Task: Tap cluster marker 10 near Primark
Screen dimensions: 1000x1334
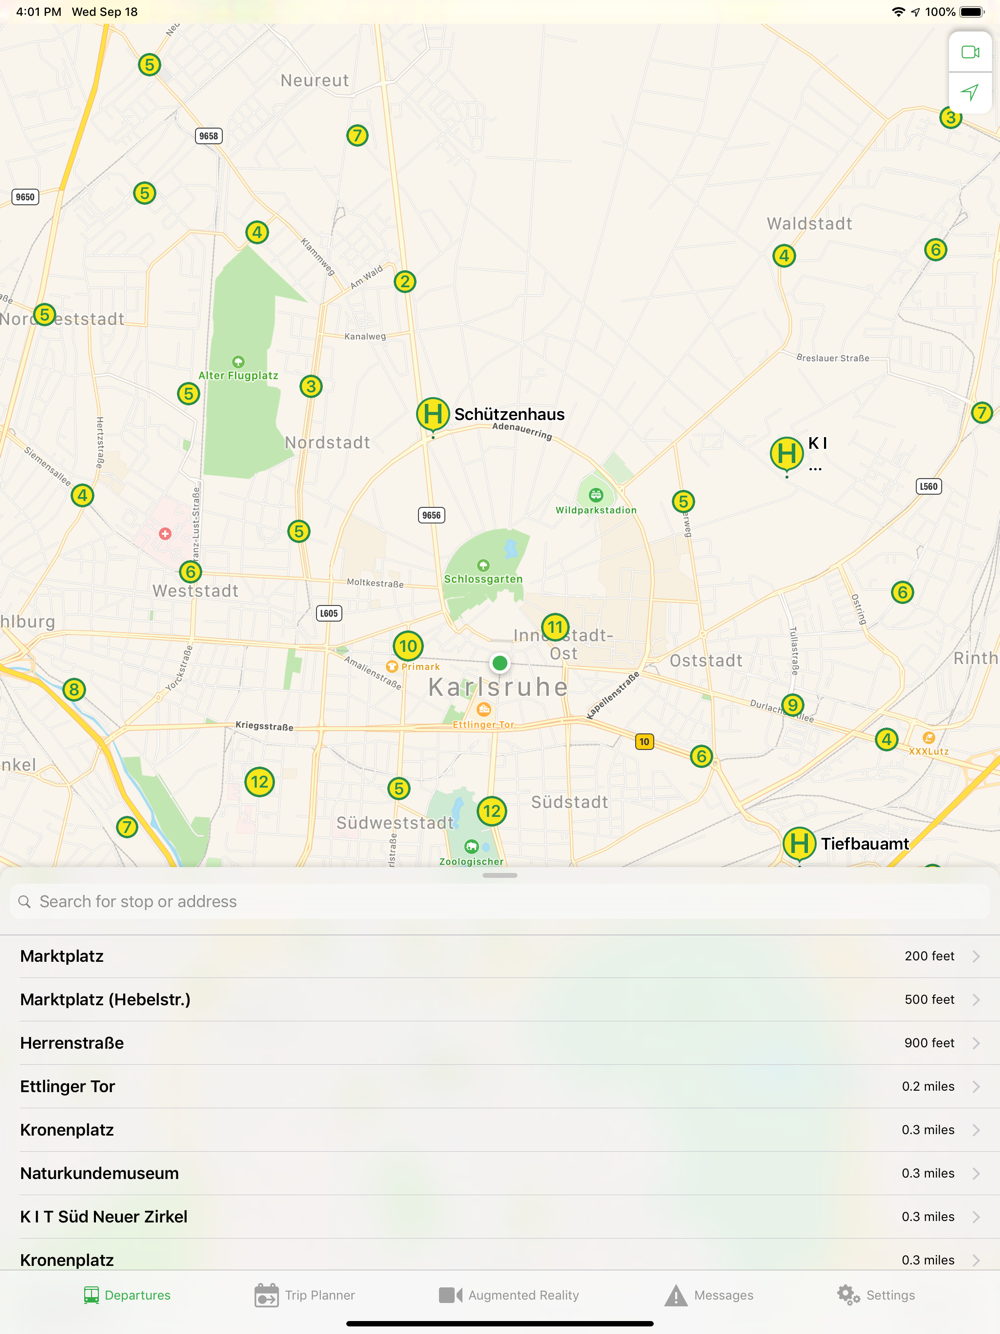Action: point(408,645)
